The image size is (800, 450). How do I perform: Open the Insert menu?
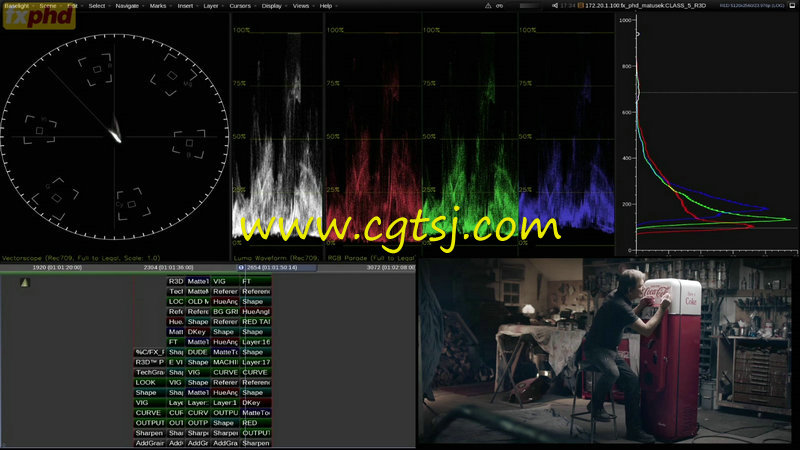click(185, 6)
